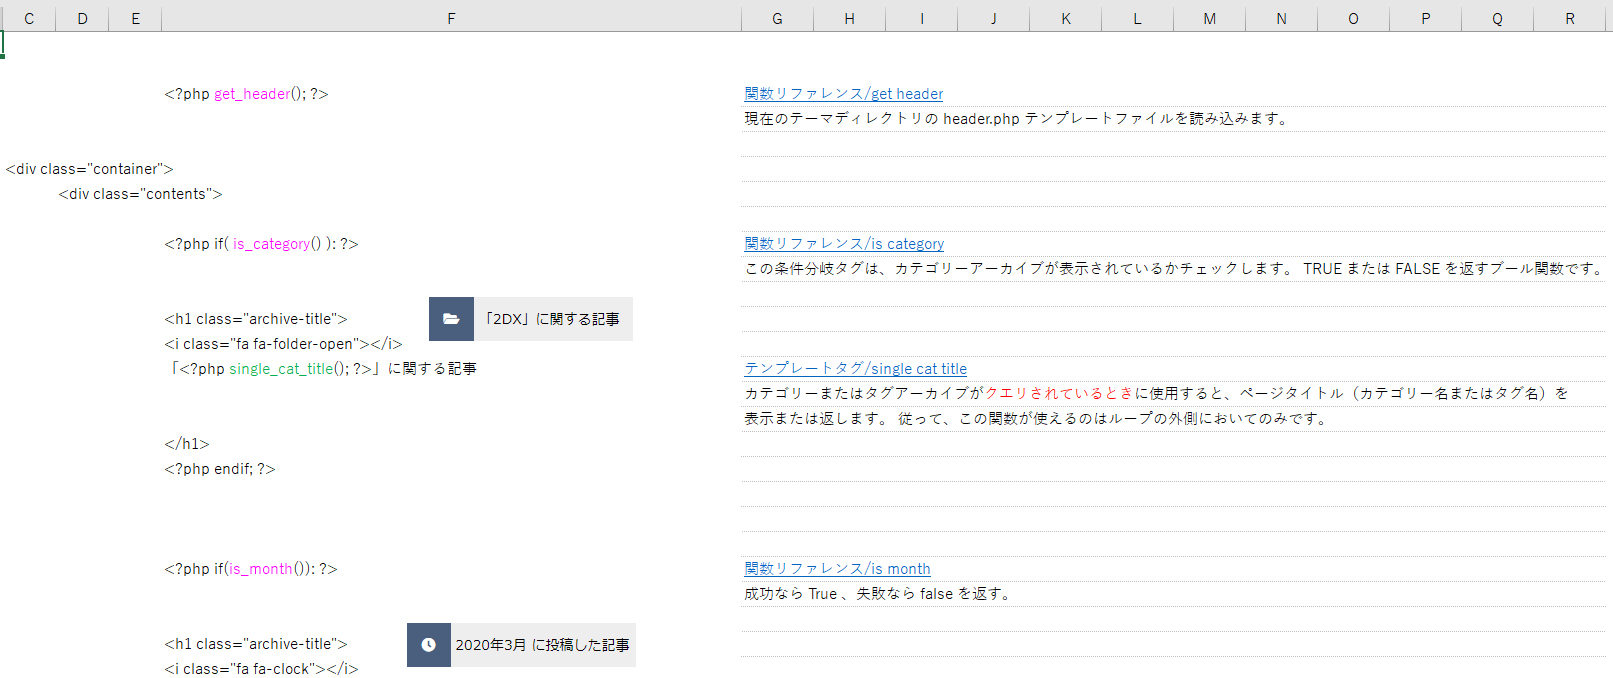Viewport: 1613px width, 678px height.
Task: Select column I header
Action: pyautogui.click(x=921, y=18)
